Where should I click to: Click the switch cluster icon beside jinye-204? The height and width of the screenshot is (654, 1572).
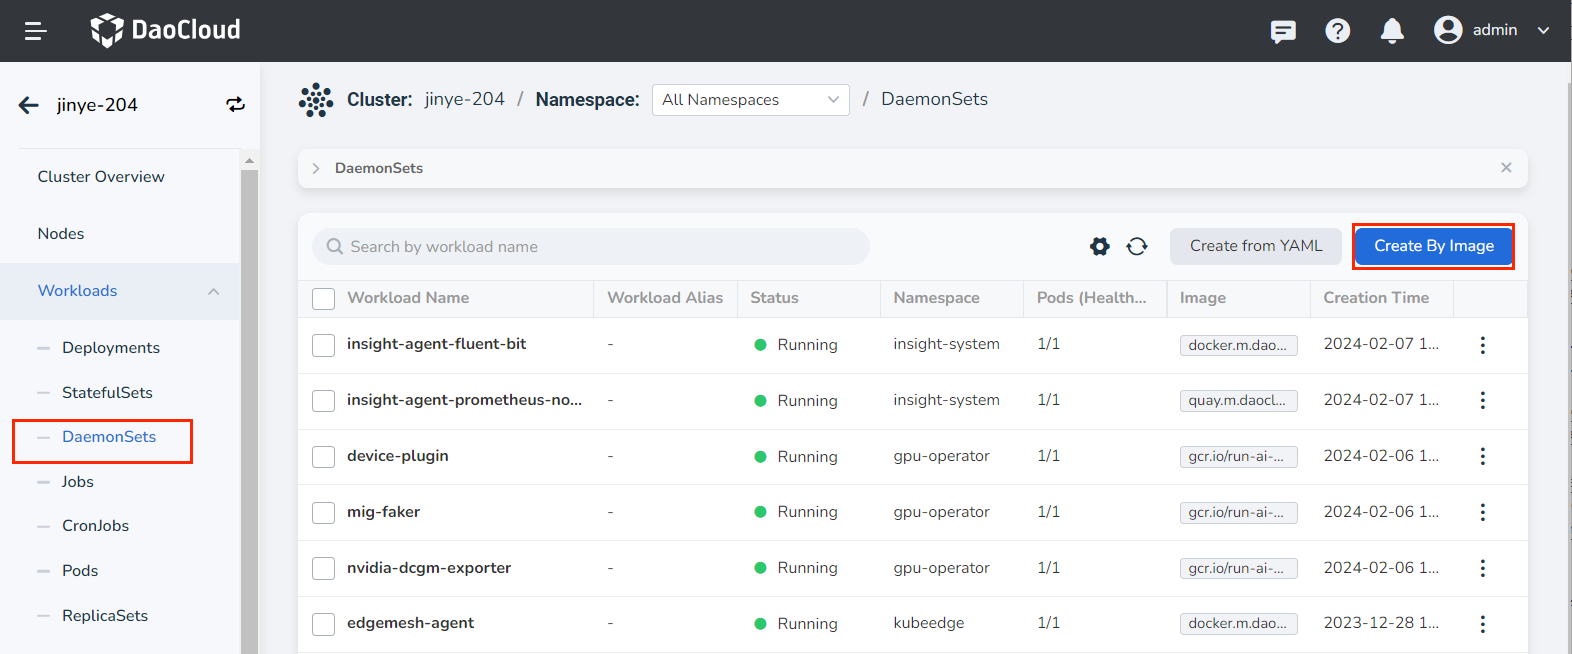pyautogui.click(x=235, y=105)
